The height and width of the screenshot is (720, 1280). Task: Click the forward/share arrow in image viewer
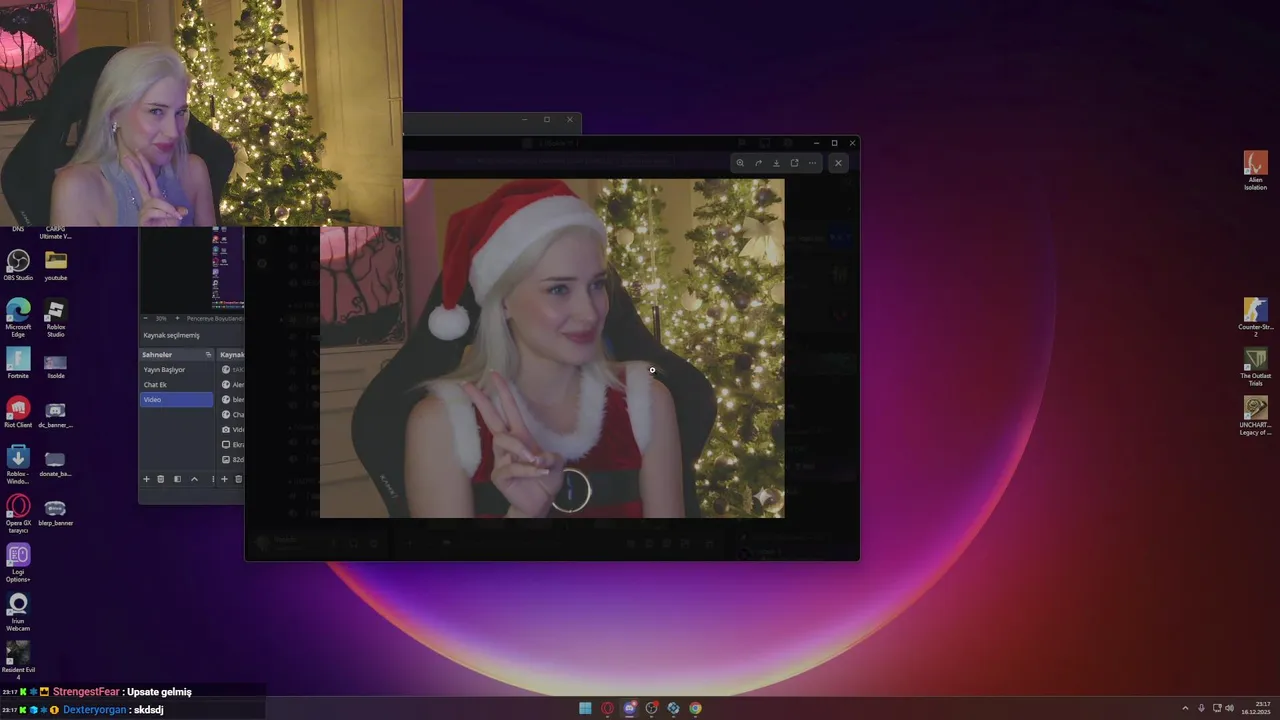pyautogui.click(x=758, y=163)
